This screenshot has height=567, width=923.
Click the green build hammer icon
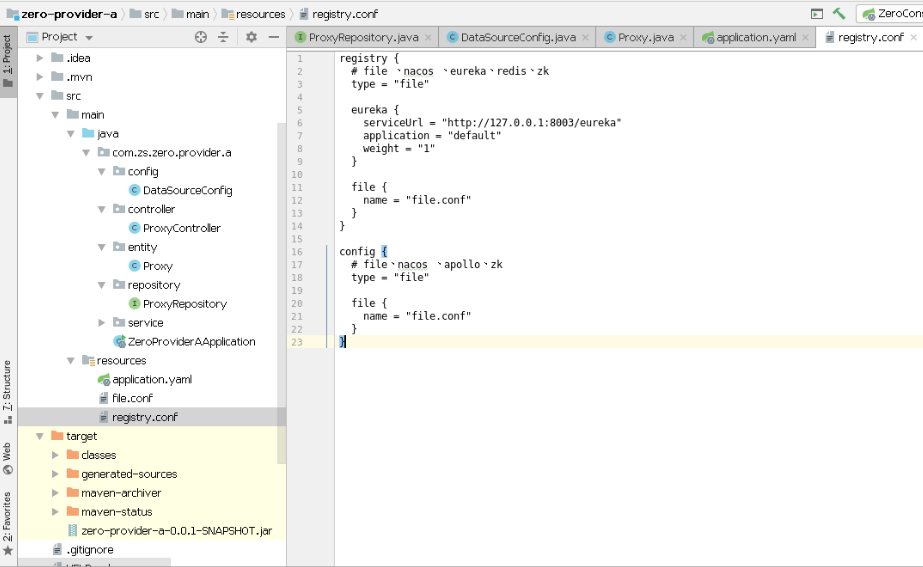(x=839, y=14)
